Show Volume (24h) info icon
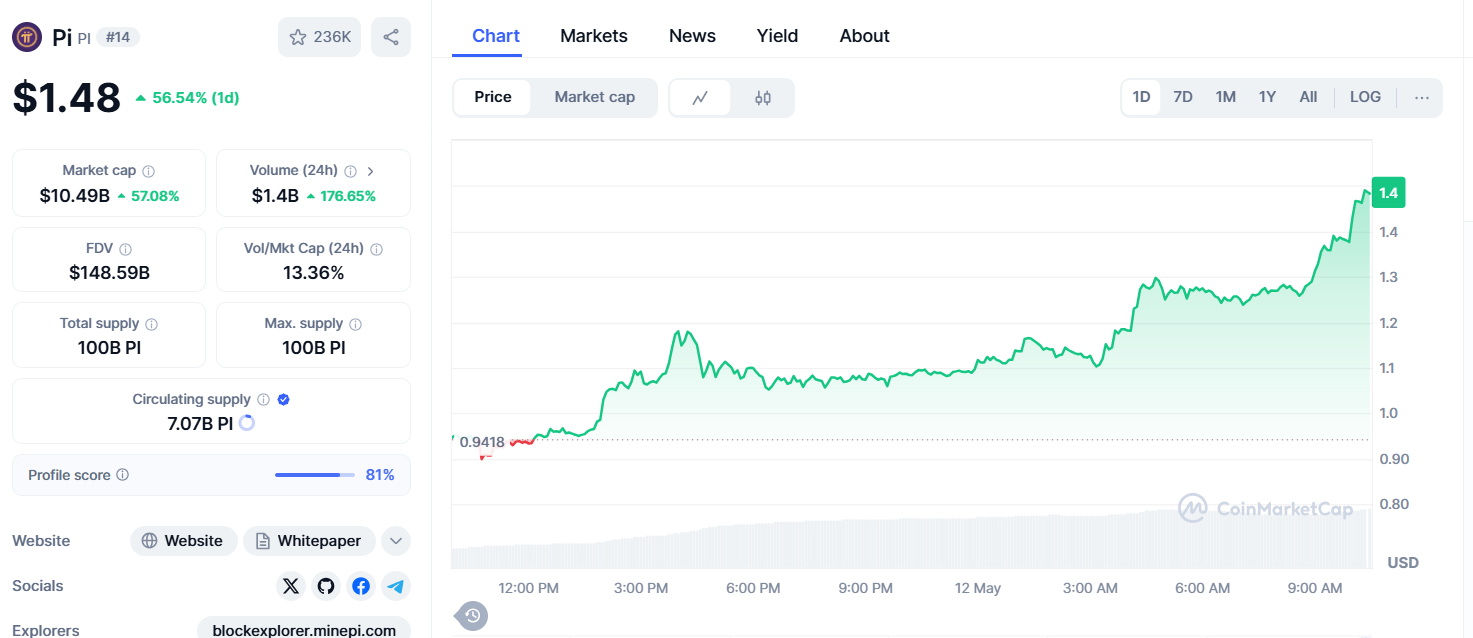Image resolution: width=1473 pixels, height=638 pixels. pos(350,171)
